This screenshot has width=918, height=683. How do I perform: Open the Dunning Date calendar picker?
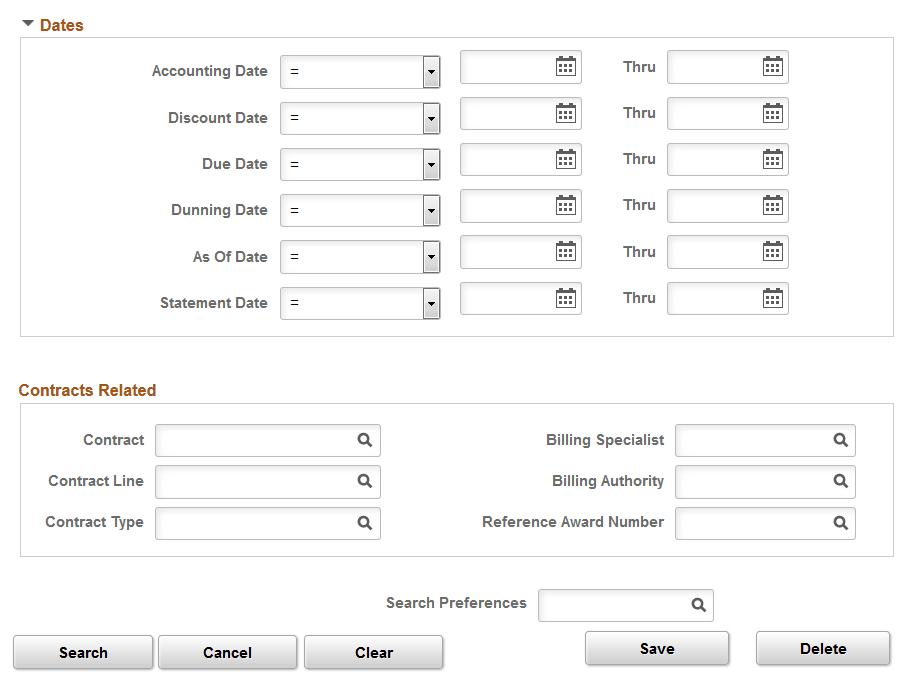click(x=567, y=205)
